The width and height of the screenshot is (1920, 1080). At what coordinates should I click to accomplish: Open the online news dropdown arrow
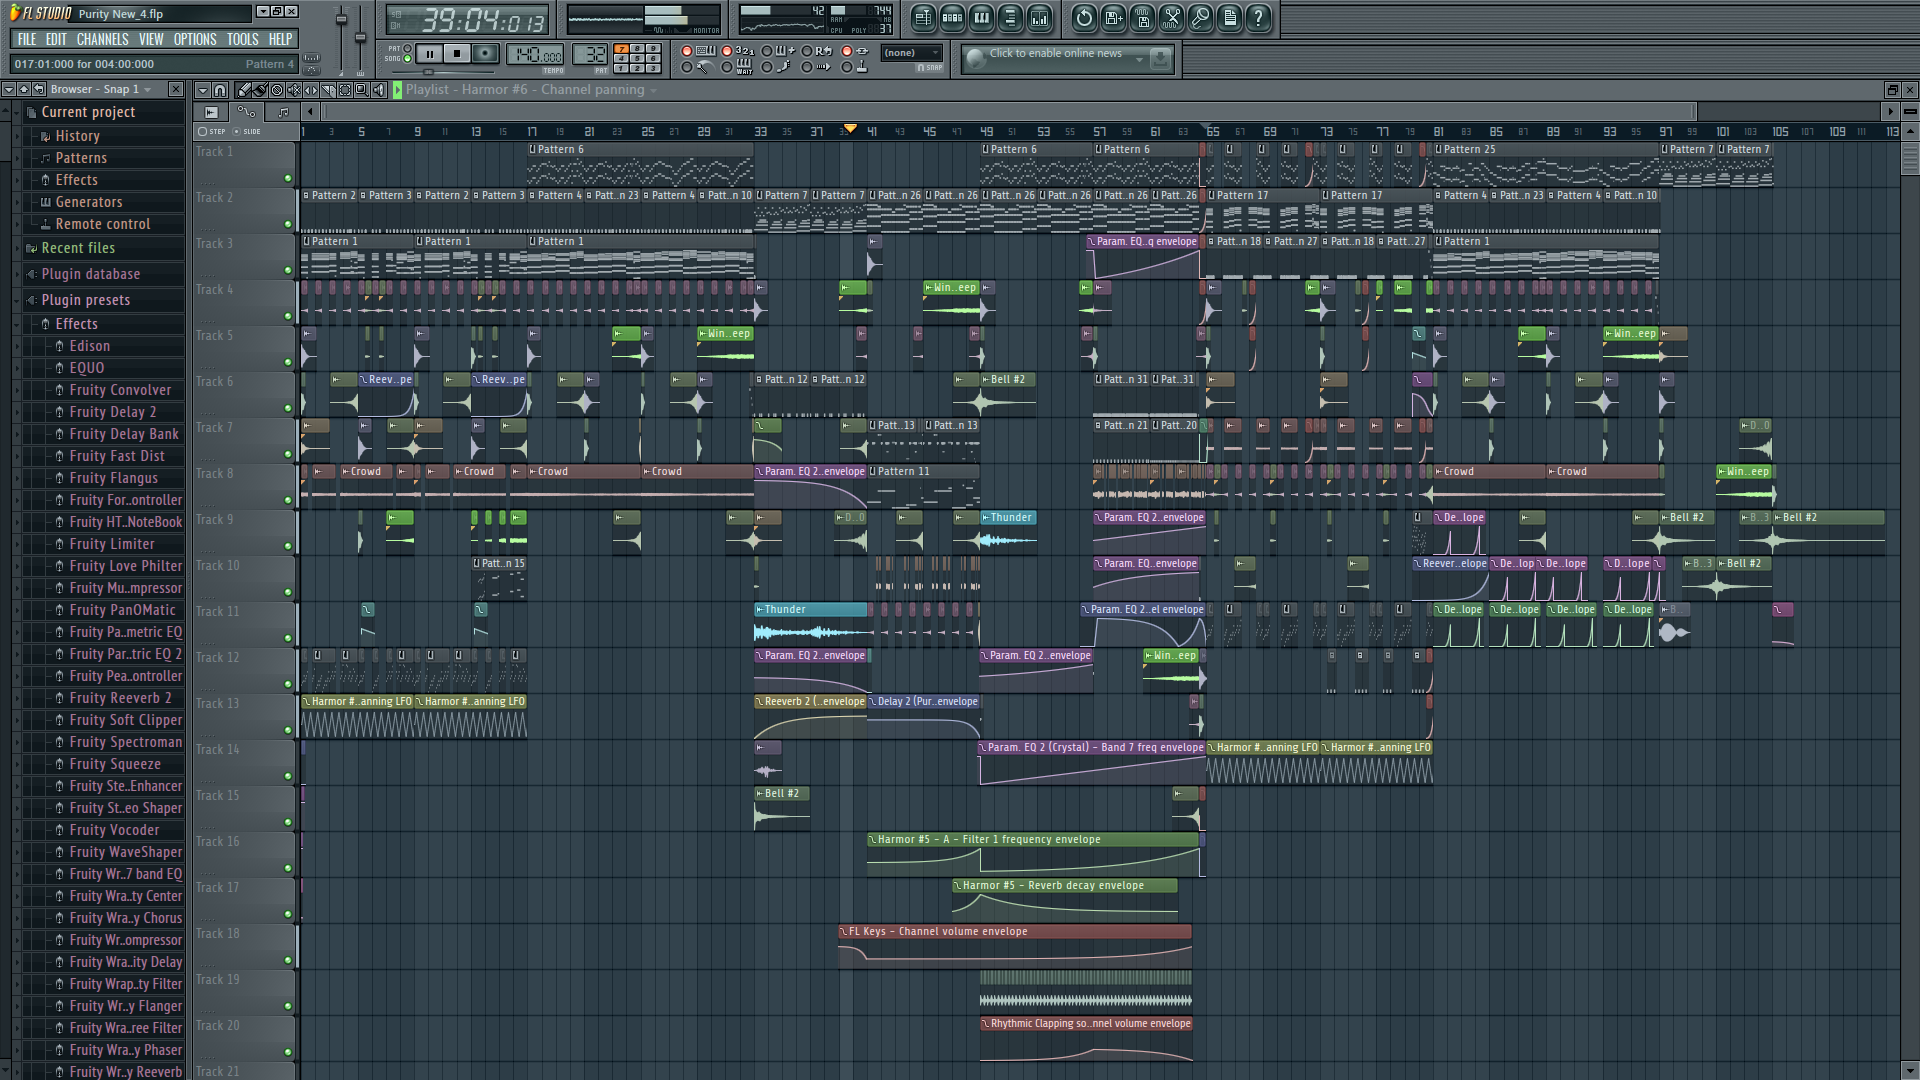point(1139,59)
